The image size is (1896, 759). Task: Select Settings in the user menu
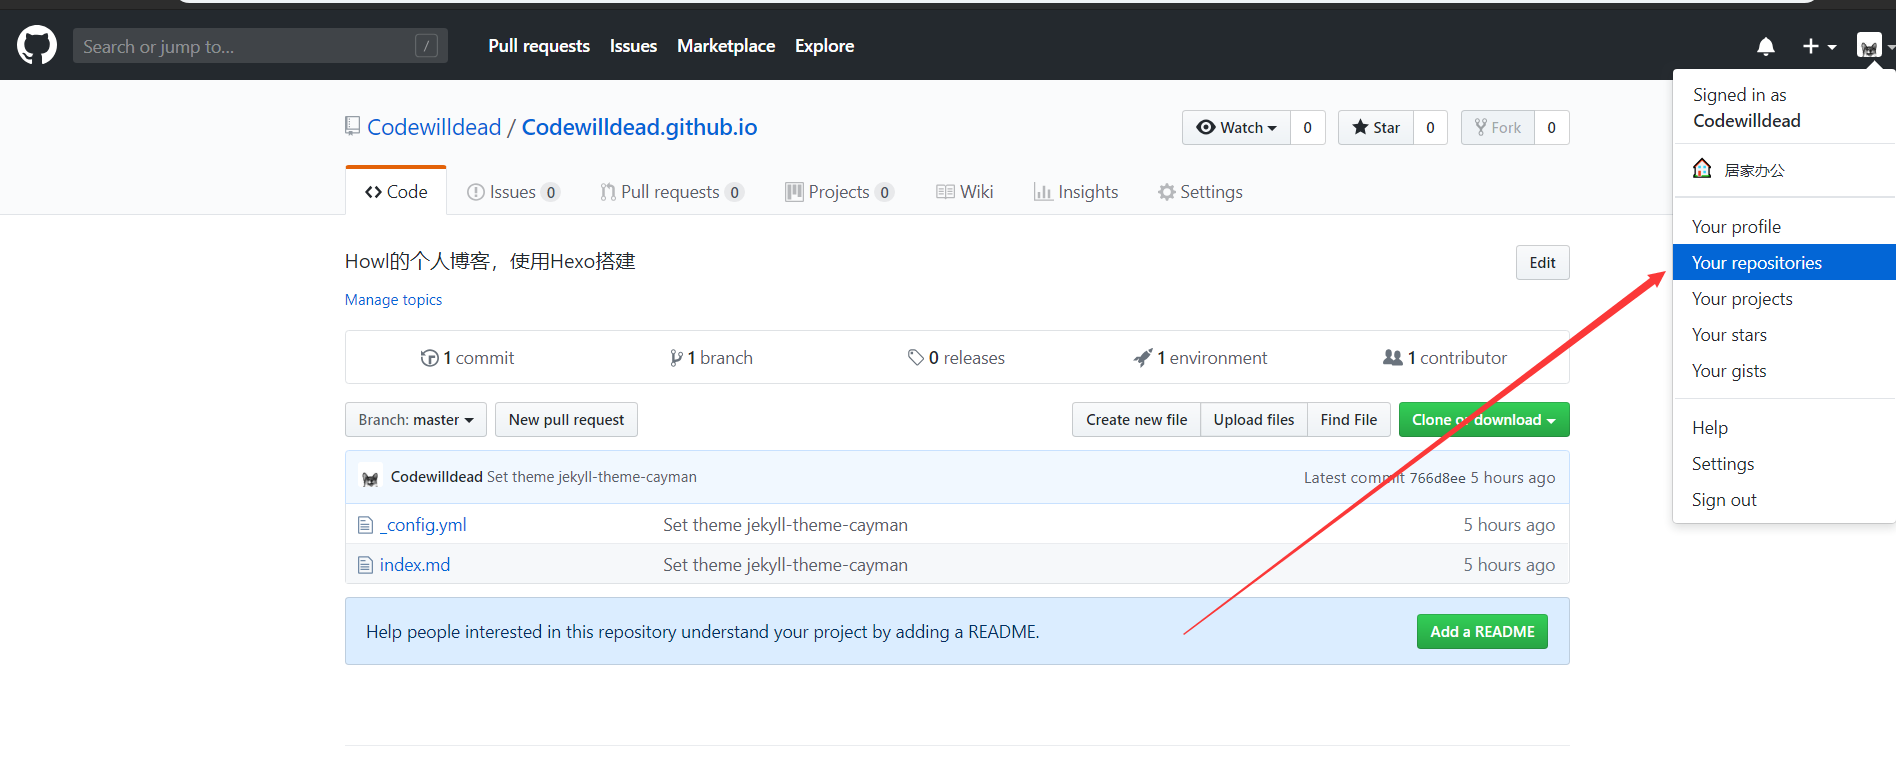click(1784, 464)
